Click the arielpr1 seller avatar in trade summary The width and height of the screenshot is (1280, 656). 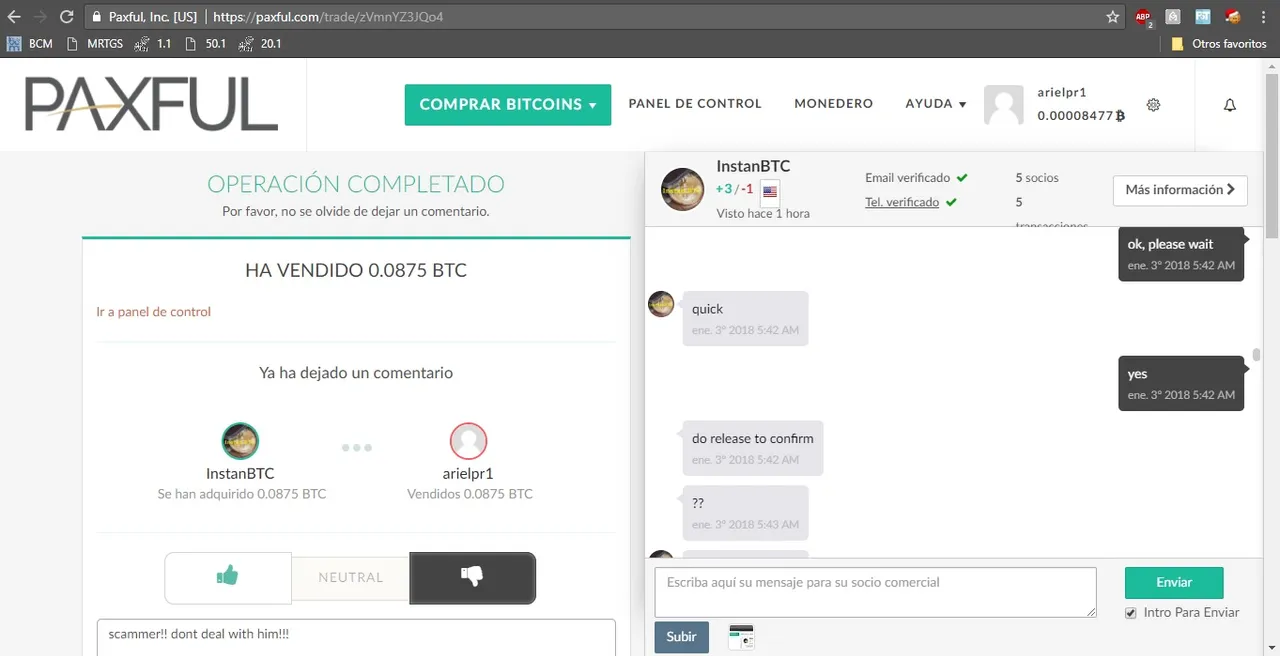click(468, 441)
